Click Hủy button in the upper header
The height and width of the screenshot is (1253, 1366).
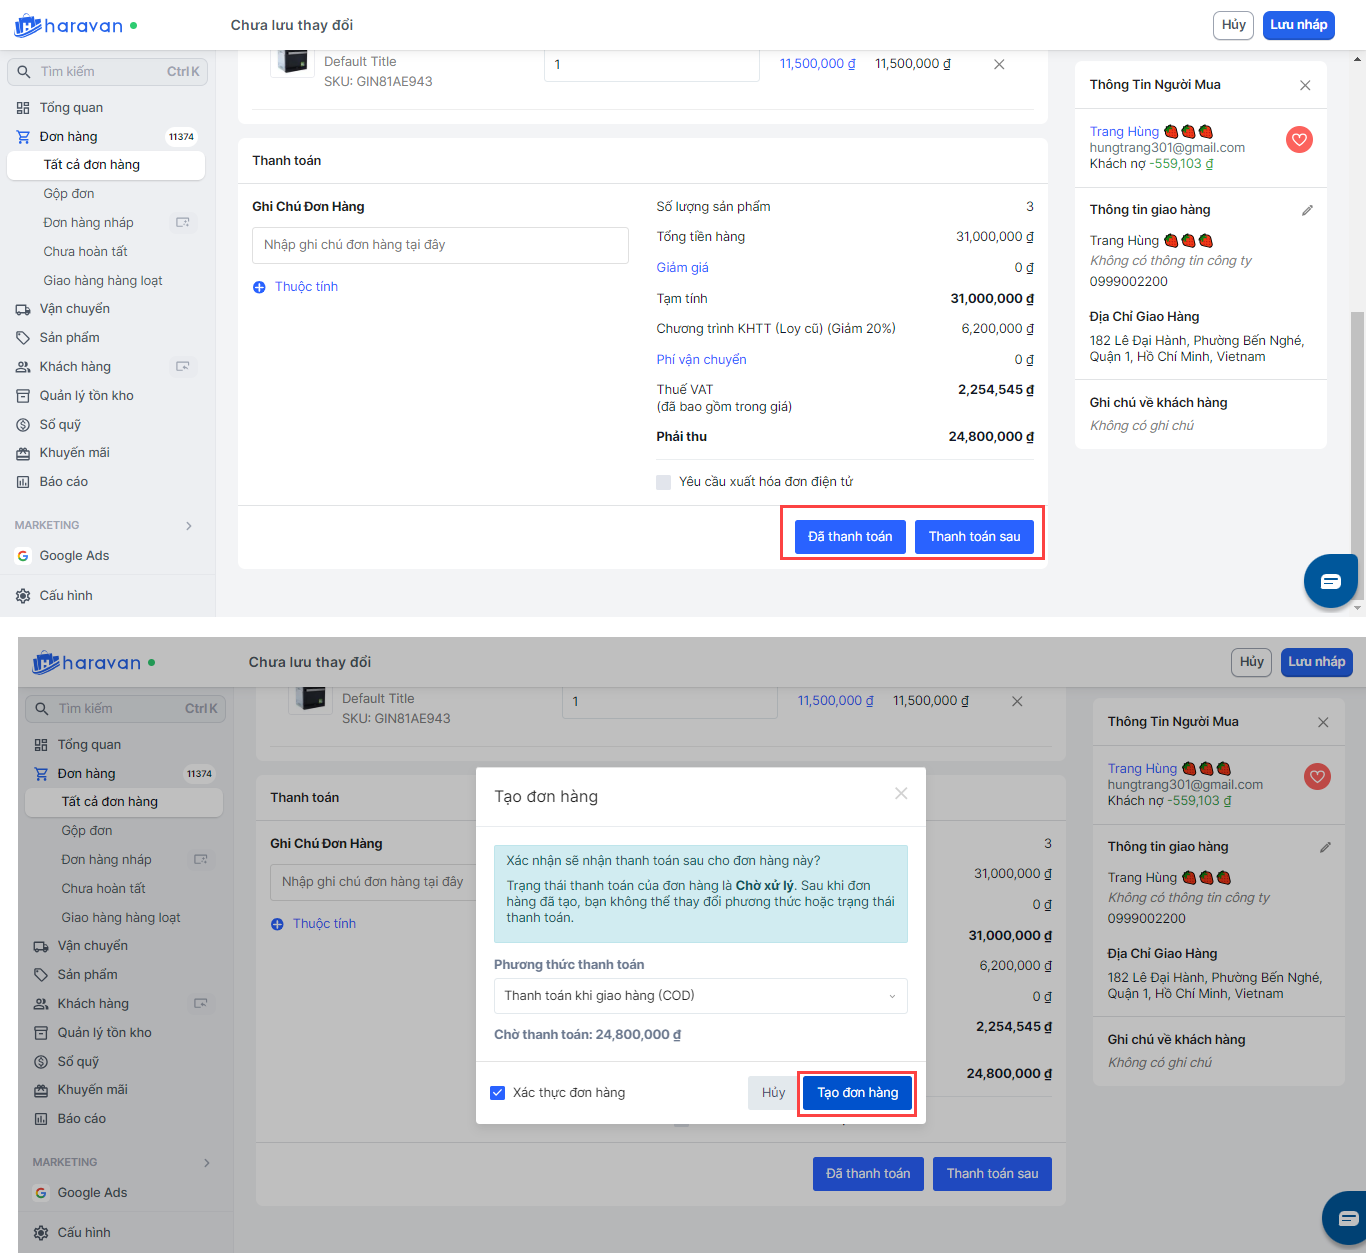pos(1234,25)
